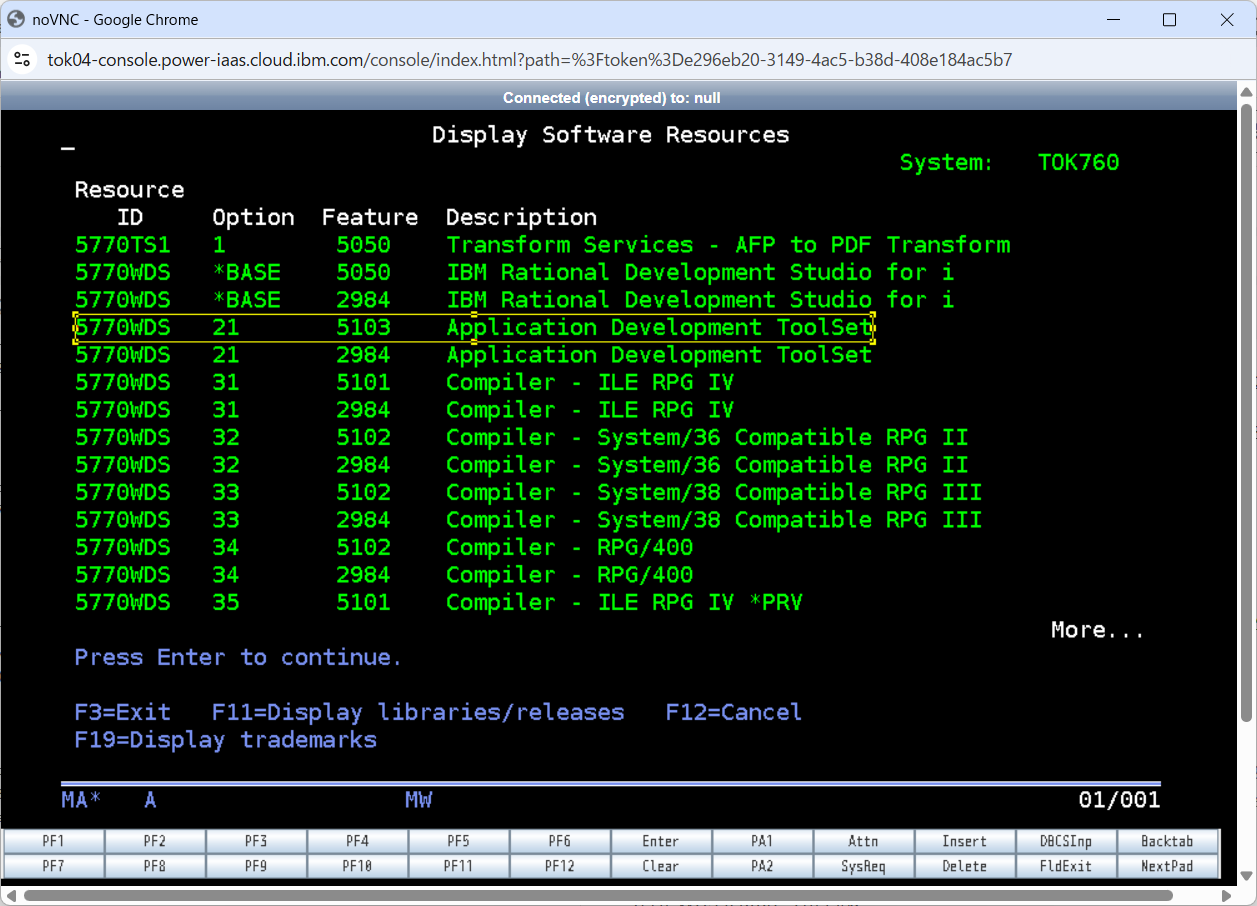Image resolution: width=1257 pixels, height=906 pixels.
Task: Click Compiler - RPG/400 feature 5102 description
Action: [570, 547]
